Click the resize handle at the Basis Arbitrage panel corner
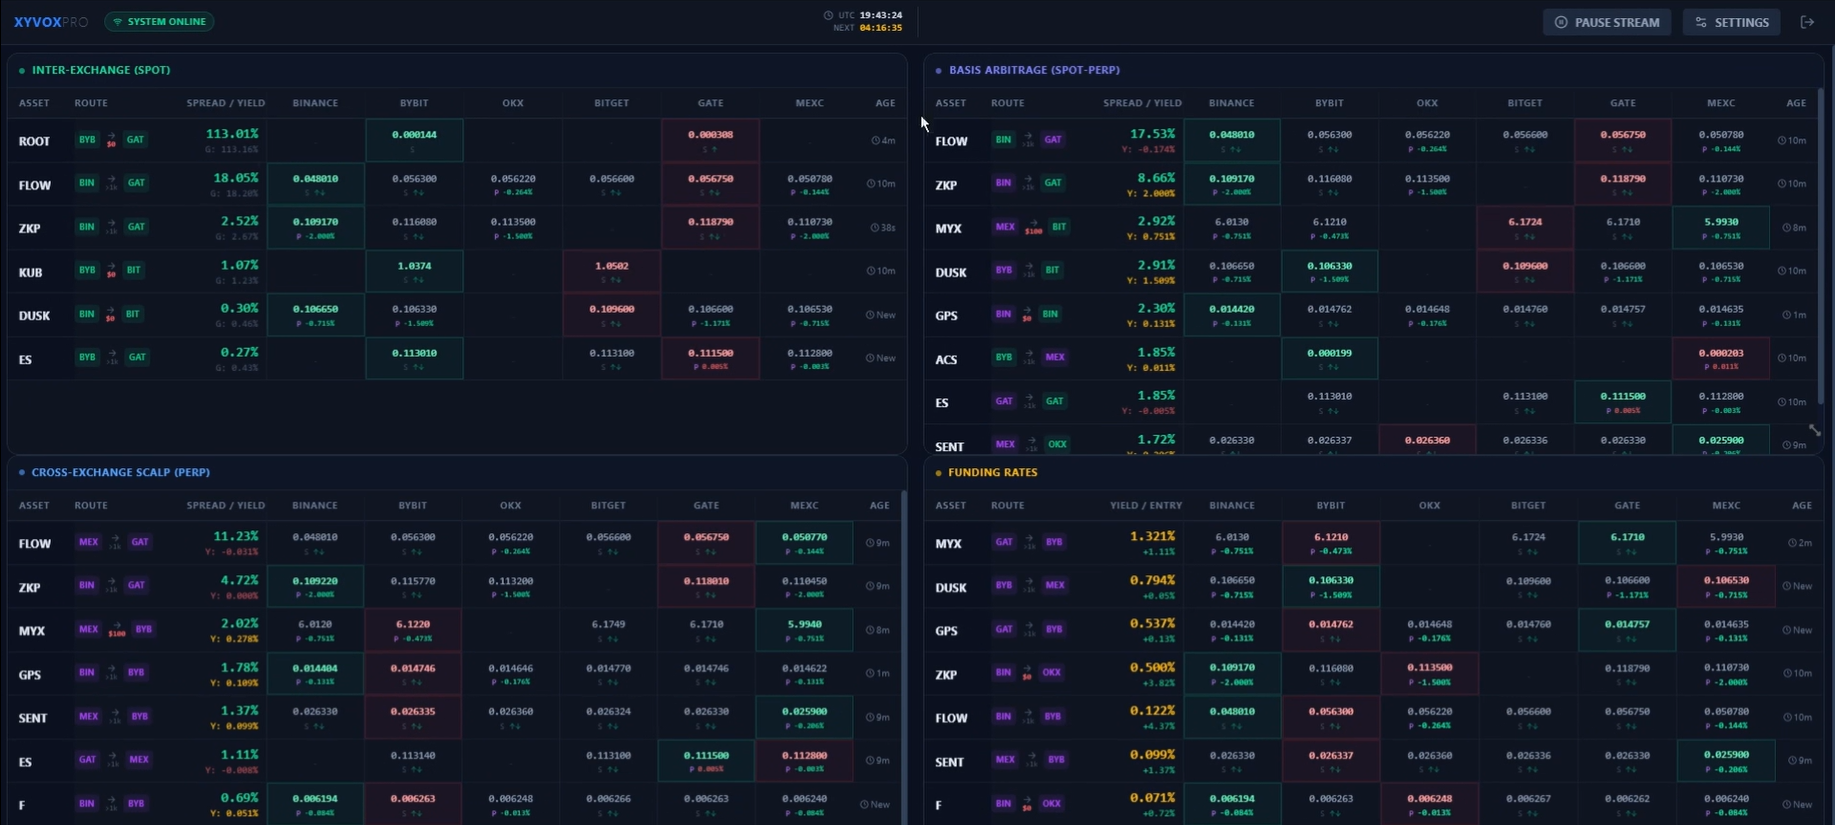This screenshot has height=825, width=1835. coord(1814,430)
